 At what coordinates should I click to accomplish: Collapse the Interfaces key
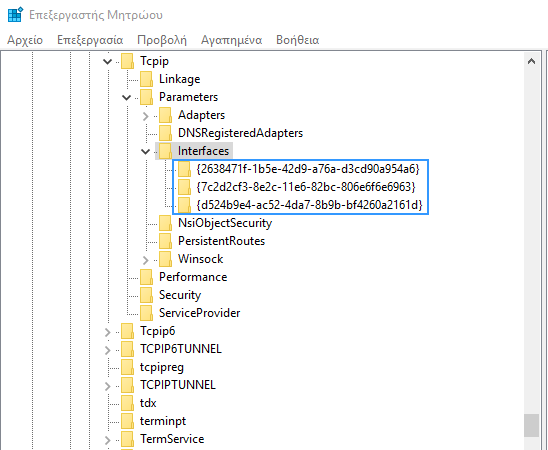click(x=145, y=152)
